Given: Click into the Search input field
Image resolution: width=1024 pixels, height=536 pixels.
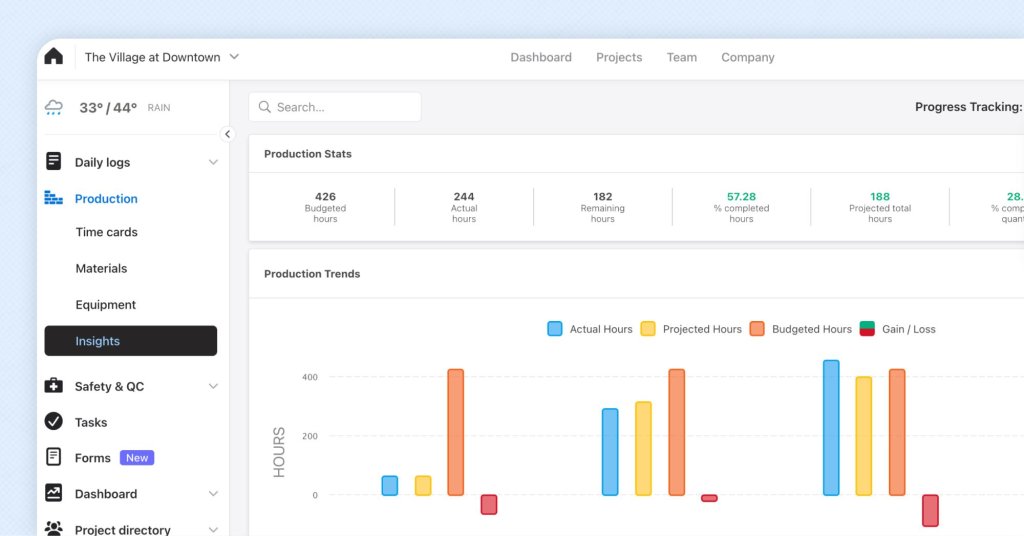Looking at the screenshot, I should point(340,107).
